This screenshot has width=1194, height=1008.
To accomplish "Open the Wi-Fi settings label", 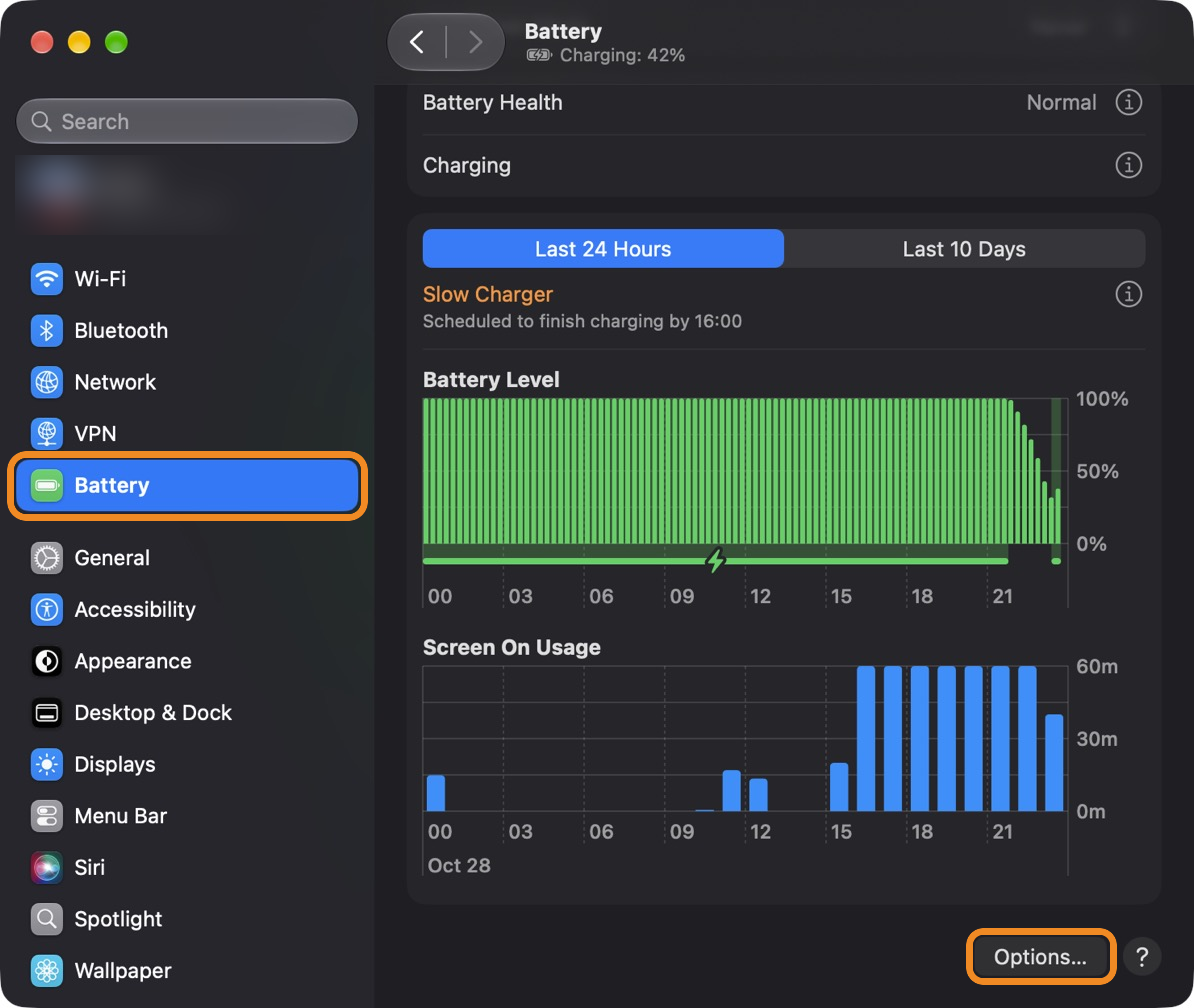I will (101, 279).
